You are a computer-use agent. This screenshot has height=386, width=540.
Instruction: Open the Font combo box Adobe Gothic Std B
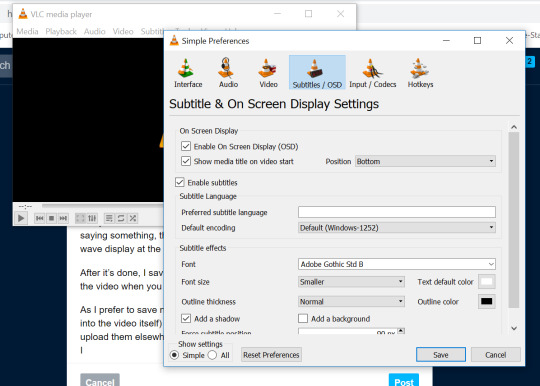coord(397,264)
